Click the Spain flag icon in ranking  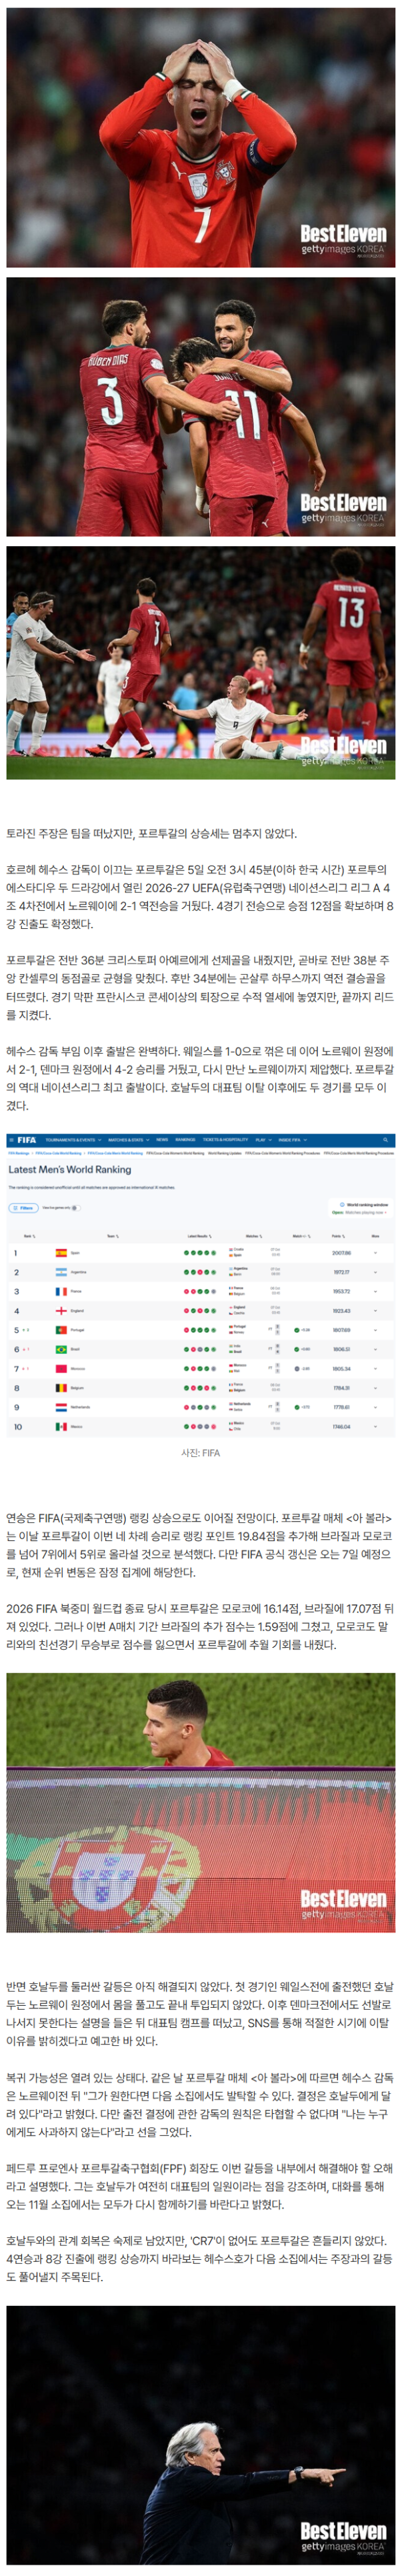(61, 1252)
